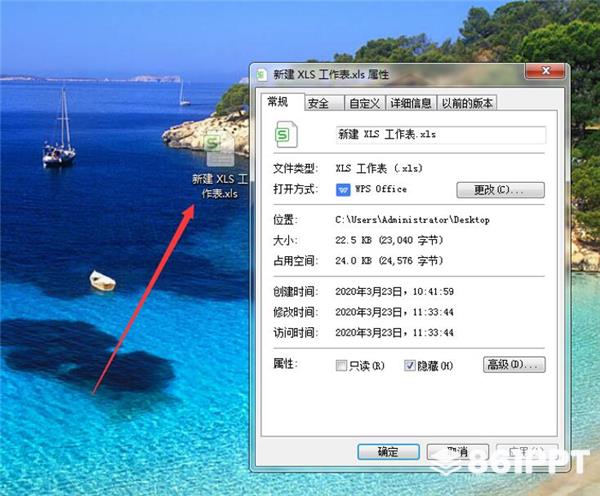Click the dialog title 新建 XLS 工作表.xls 属性
Screen dimensions: 600x496
331,74
